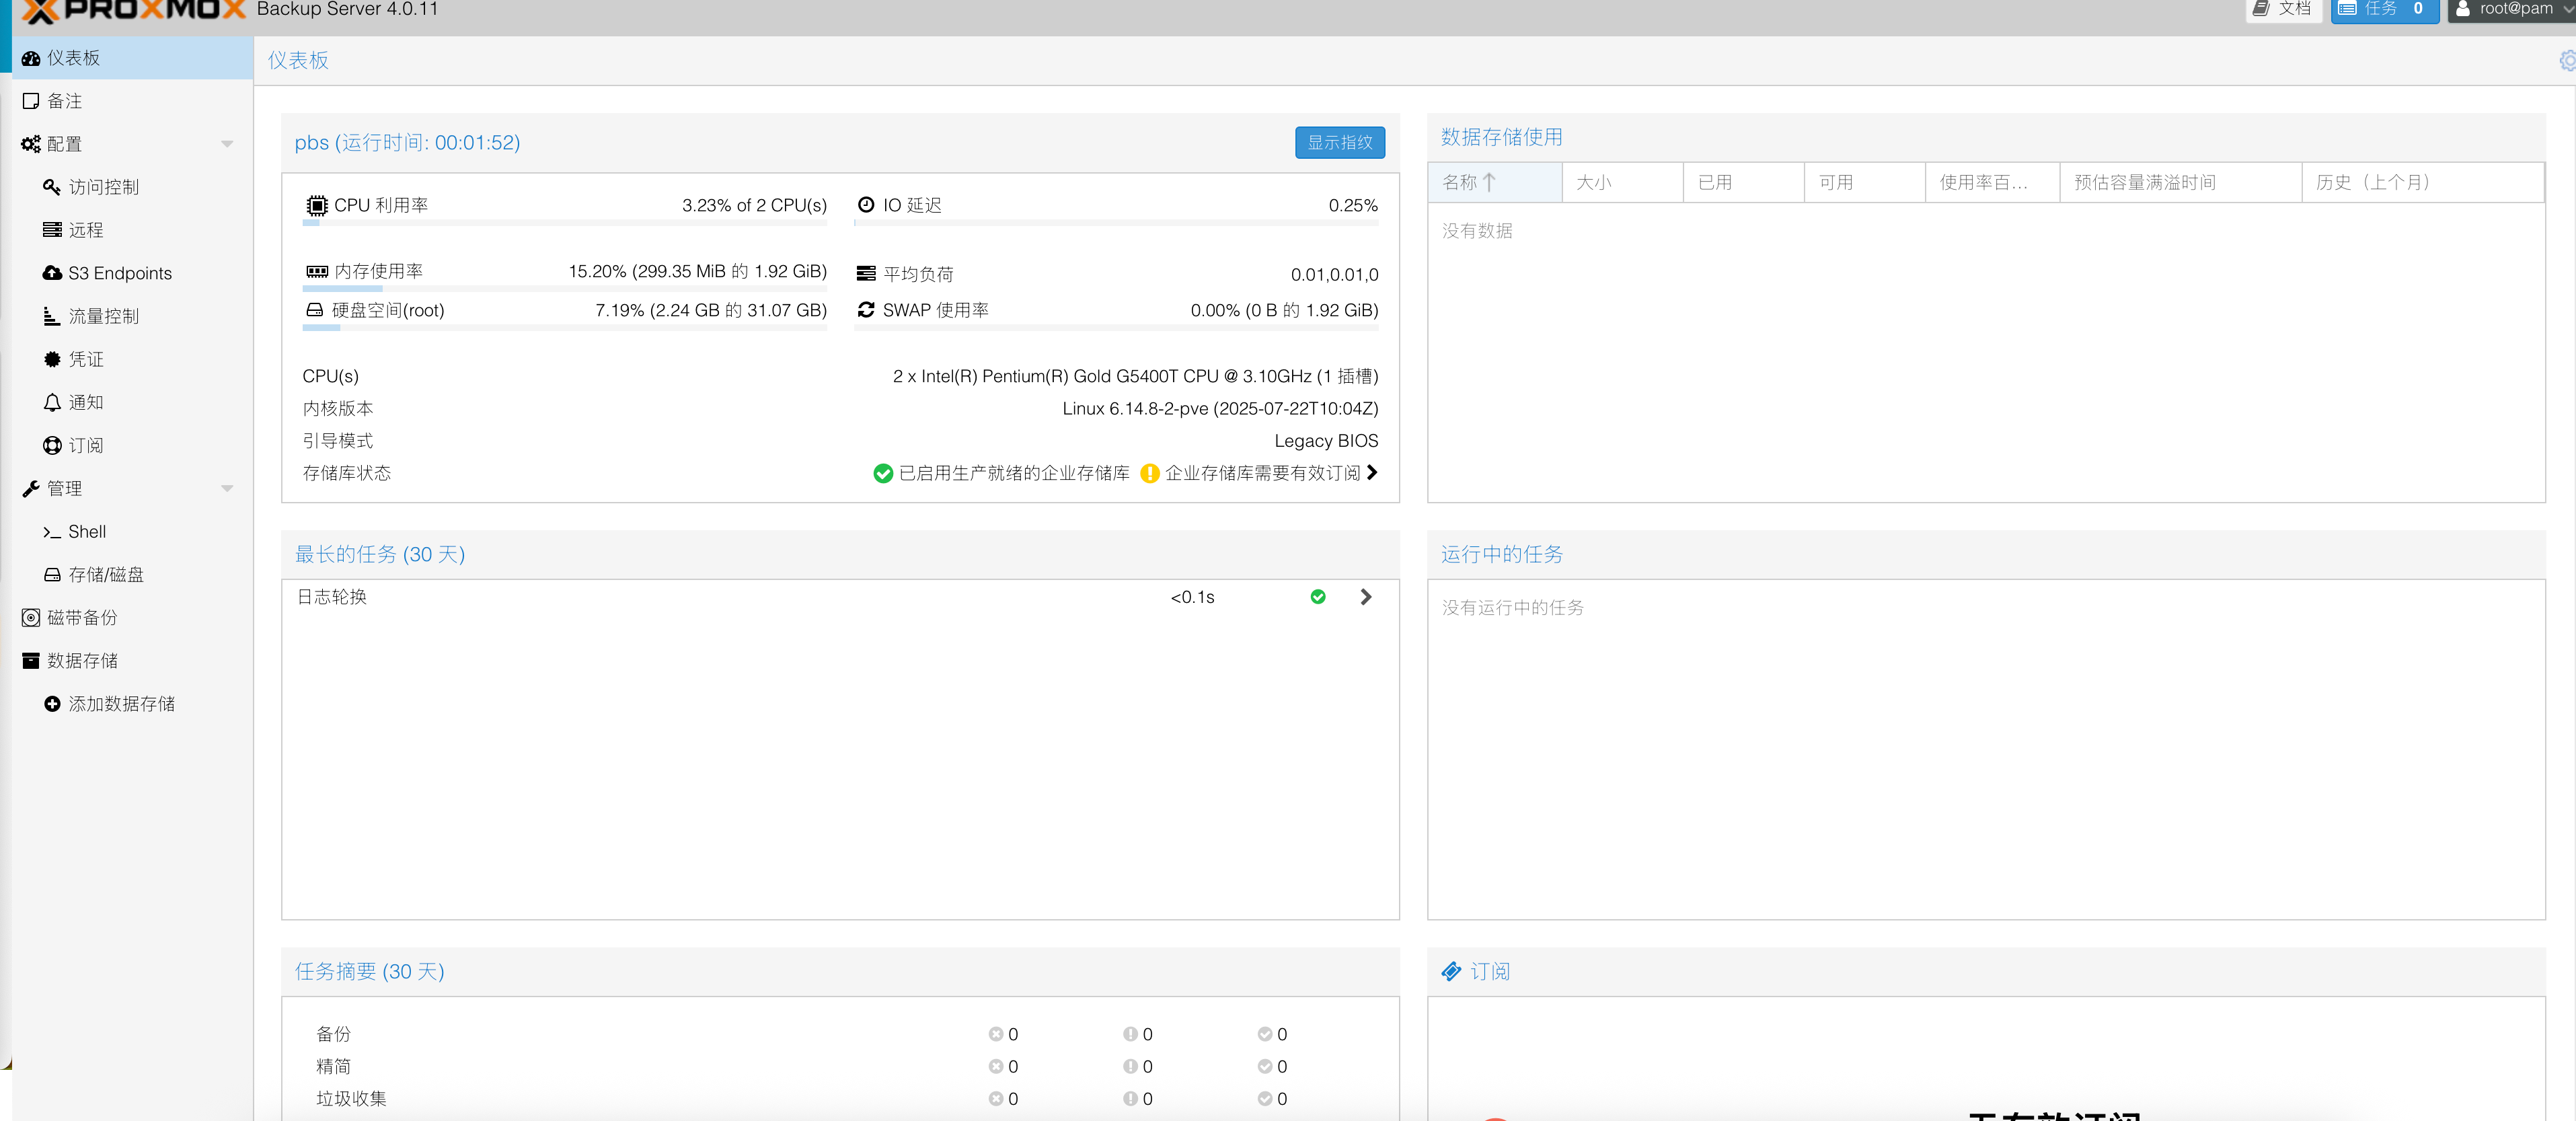Click the tape backup icon
The height and width of the screenshot is (1121, 2576).
pos(31,618)
